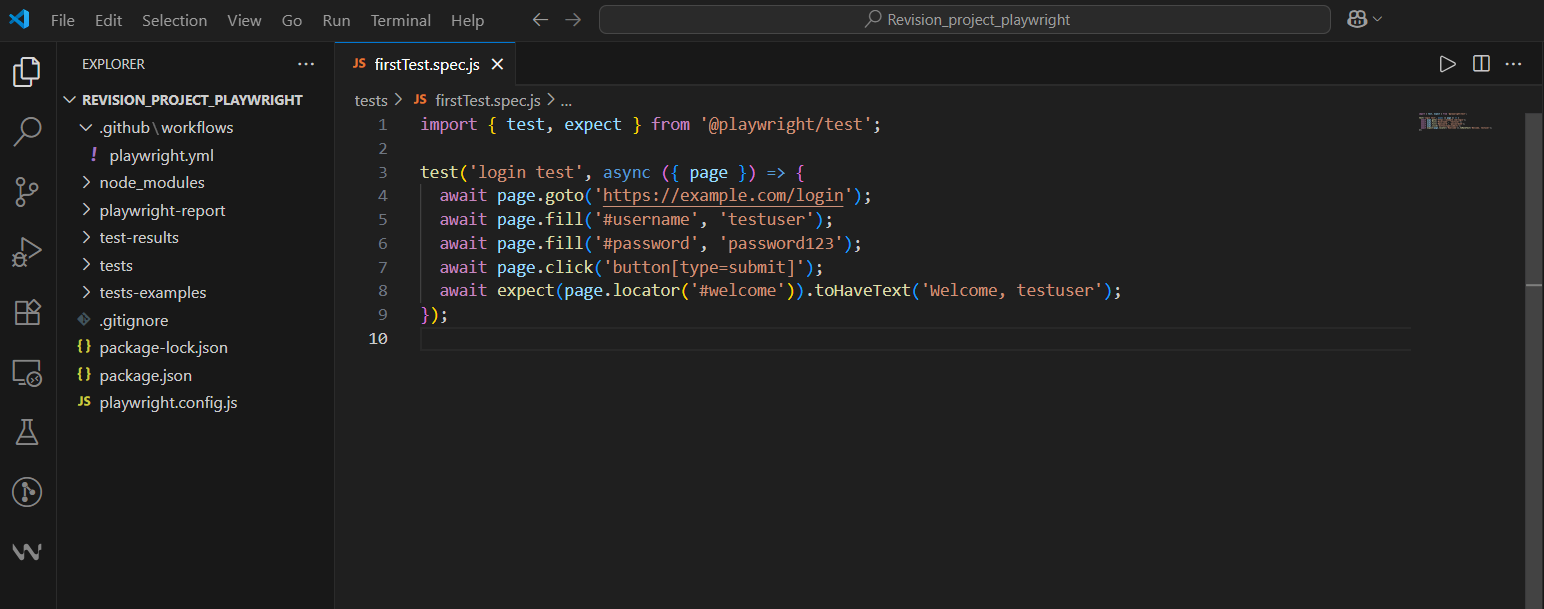Open Run and Debug view
Viewport: 1544px width, 609px height.
(27, 252)
